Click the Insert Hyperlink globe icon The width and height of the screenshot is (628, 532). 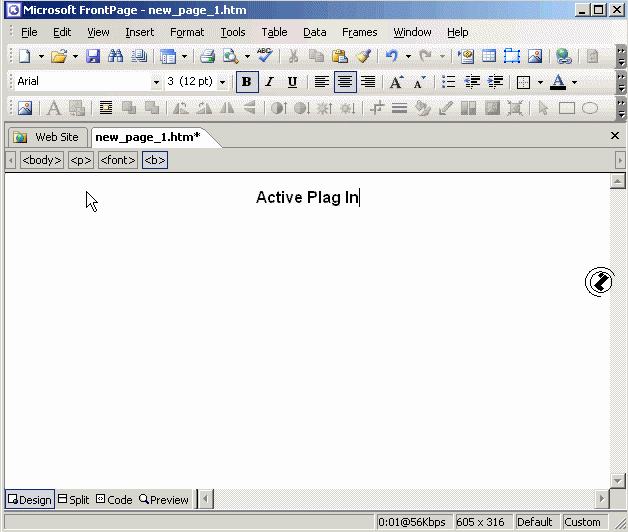564,57
